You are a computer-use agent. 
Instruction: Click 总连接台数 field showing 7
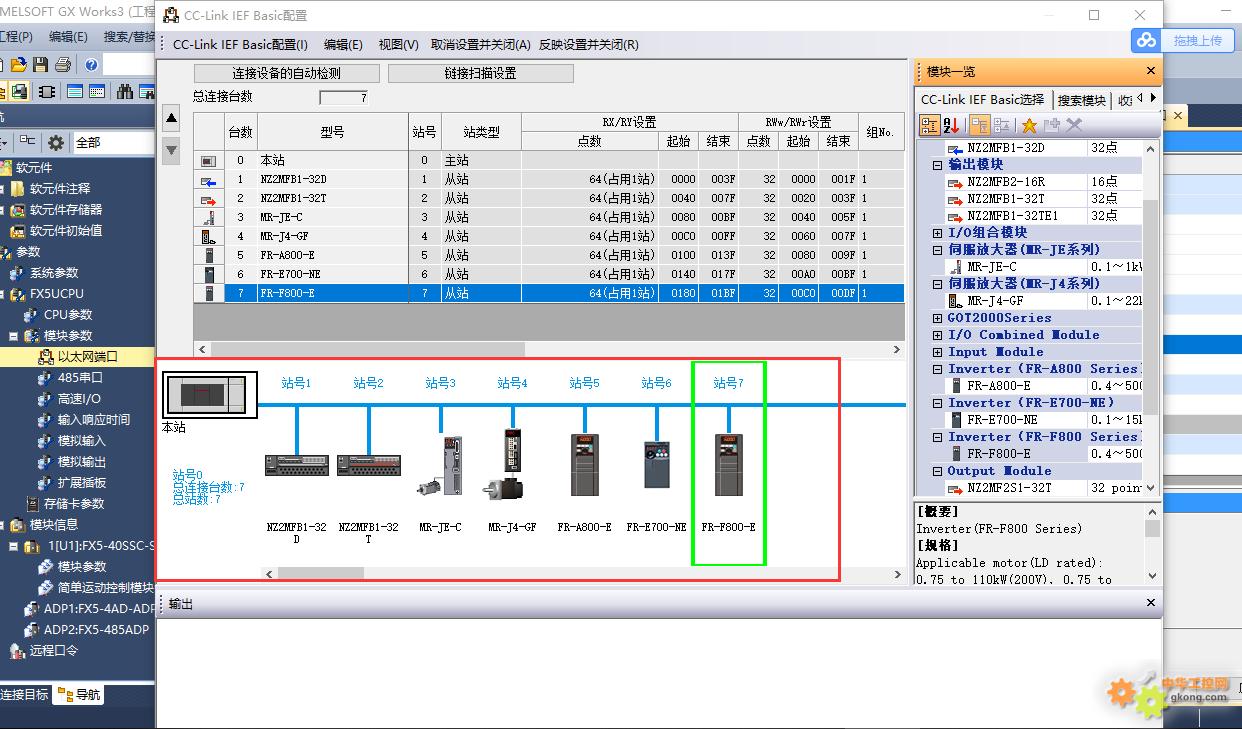344,98
